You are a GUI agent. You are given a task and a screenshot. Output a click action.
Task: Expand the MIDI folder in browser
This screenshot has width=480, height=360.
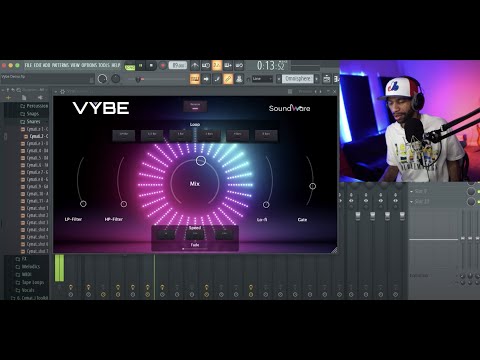[24, 274]
